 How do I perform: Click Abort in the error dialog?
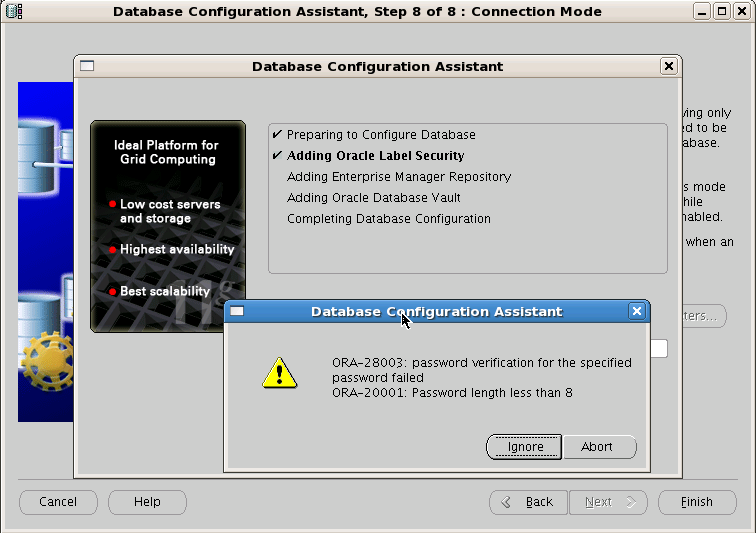(x=599, y=447)
